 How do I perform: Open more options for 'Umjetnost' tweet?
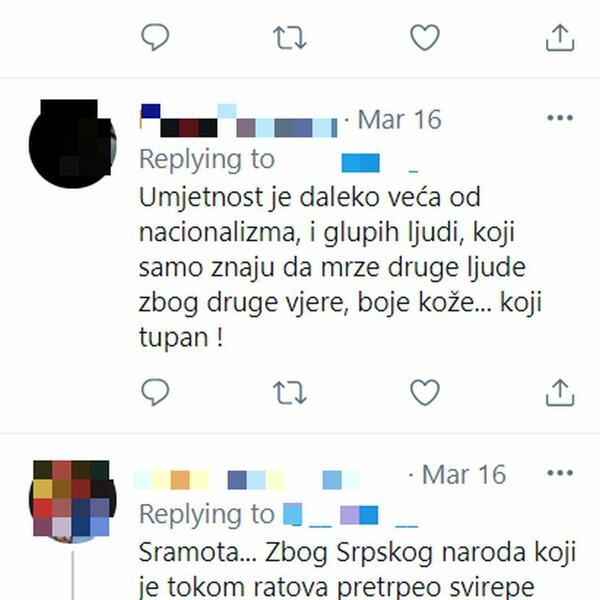pyautogui.click(x=560, y=117)
